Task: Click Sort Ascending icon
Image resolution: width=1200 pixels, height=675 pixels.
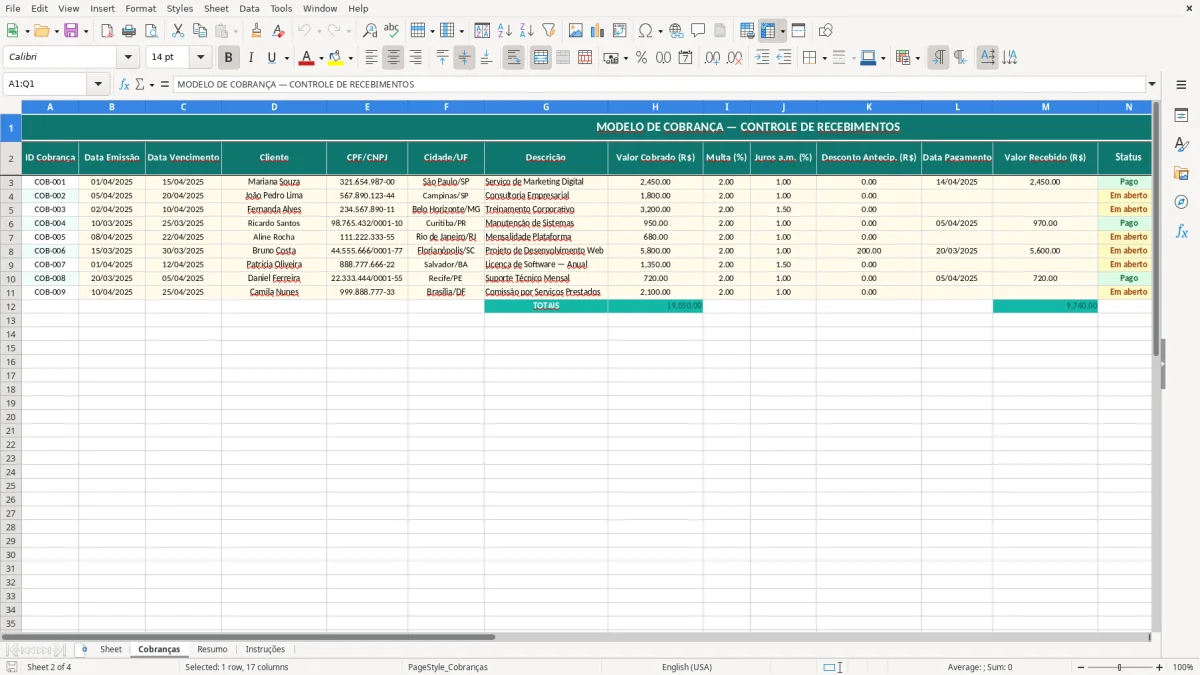Action: (504, 31)
